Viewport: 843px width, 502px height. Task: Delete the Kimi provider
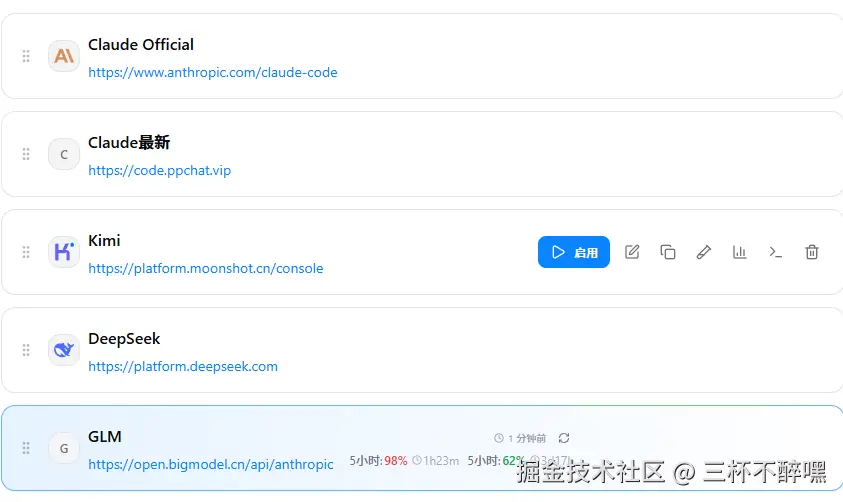tap(812, 252)
